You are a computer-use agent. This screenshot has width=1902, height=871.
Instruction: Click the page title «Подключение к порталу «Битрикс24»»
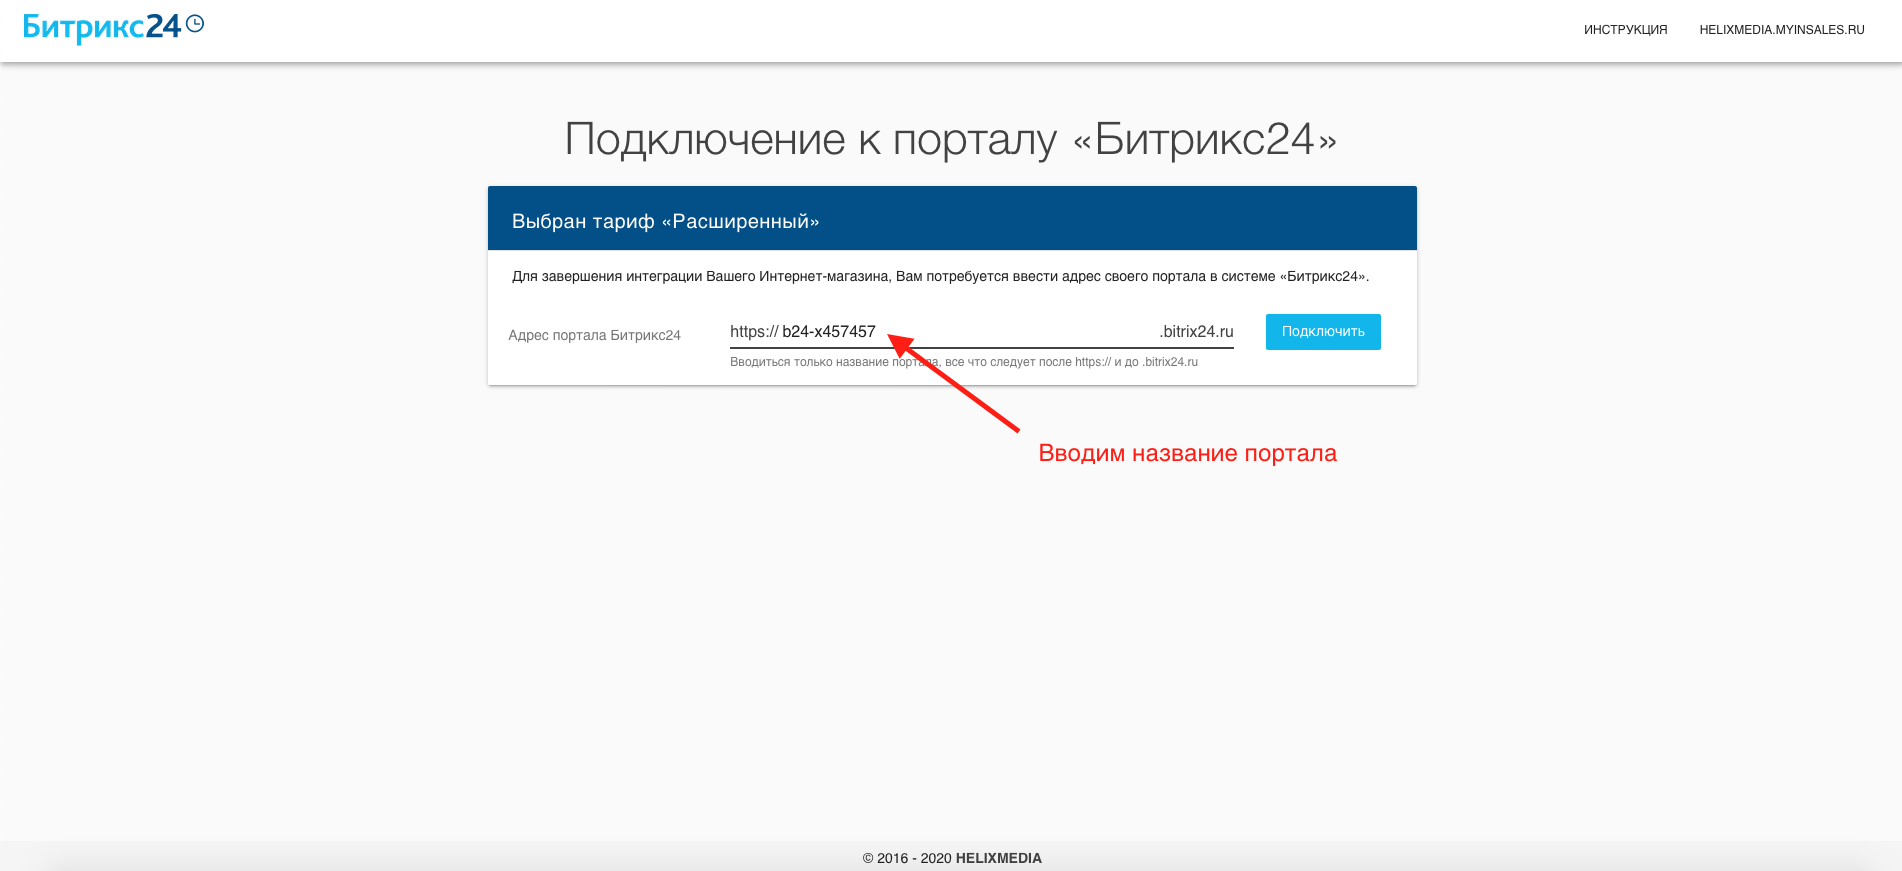951,139
